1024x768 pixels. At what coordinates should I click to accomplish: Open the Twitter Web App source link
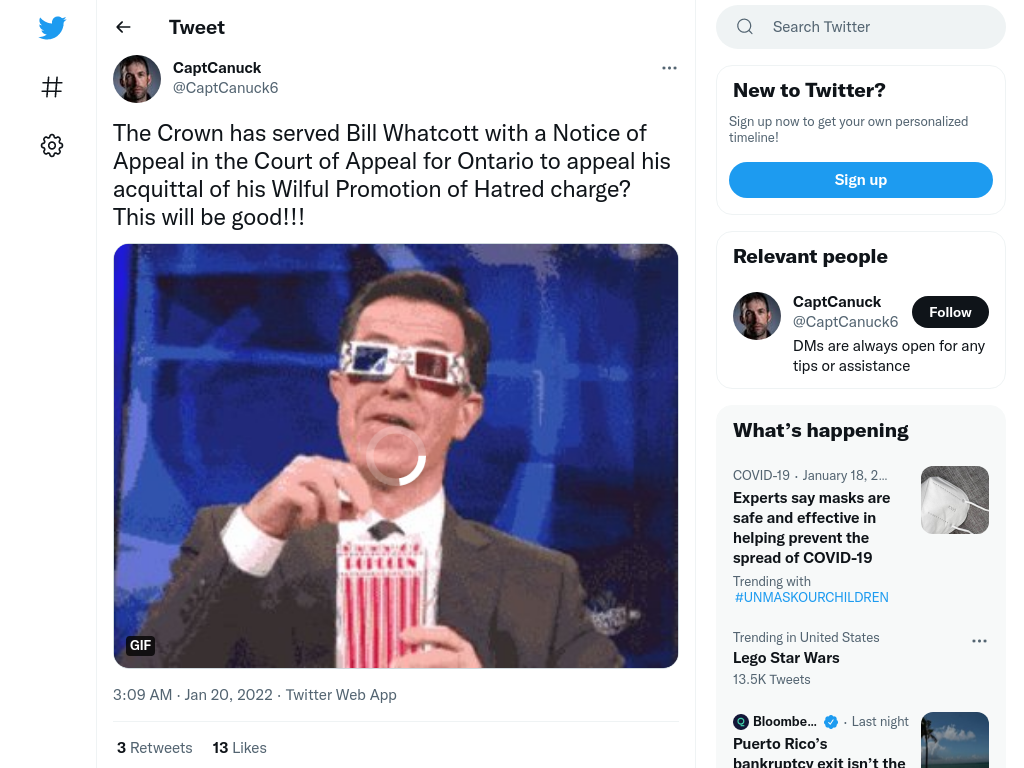click(x=341, y=695)
